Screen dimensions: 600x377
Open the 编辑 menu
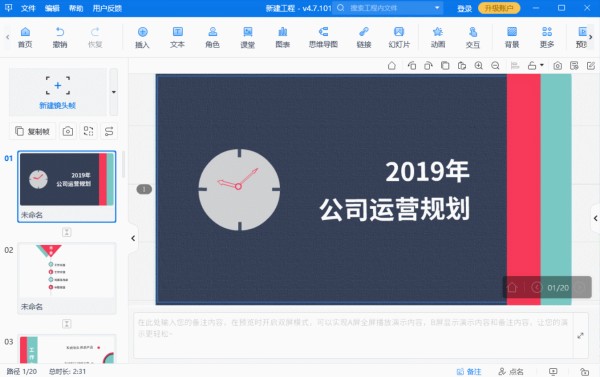pos(52,8)
